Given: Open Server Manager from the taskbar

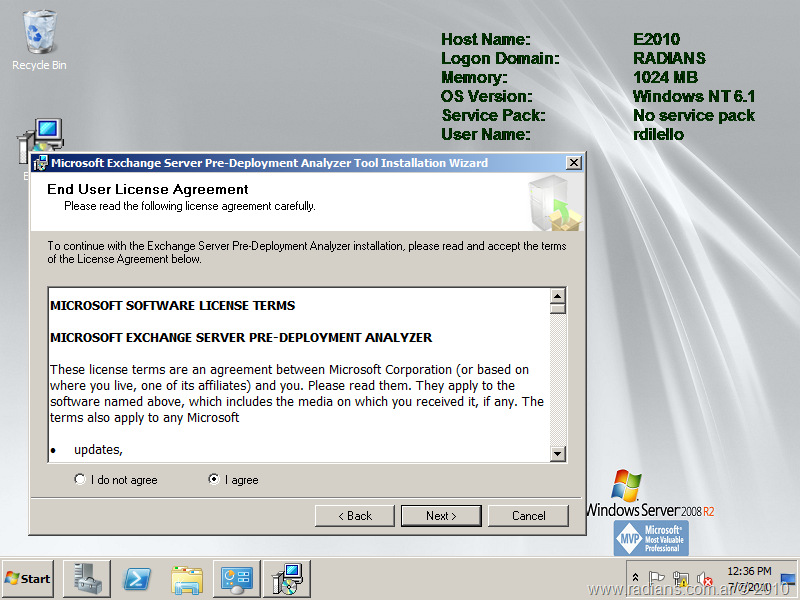Looking at the screenshot, I should click(86, 579).
